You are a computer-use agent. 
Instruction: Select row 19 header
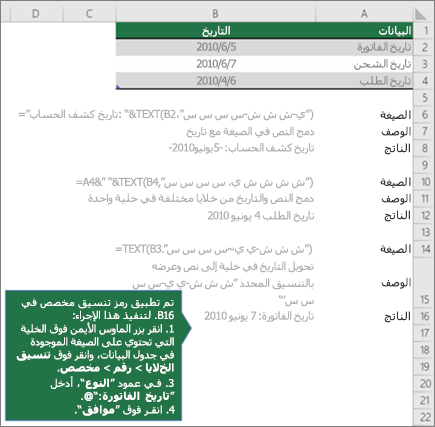(423, 366)
